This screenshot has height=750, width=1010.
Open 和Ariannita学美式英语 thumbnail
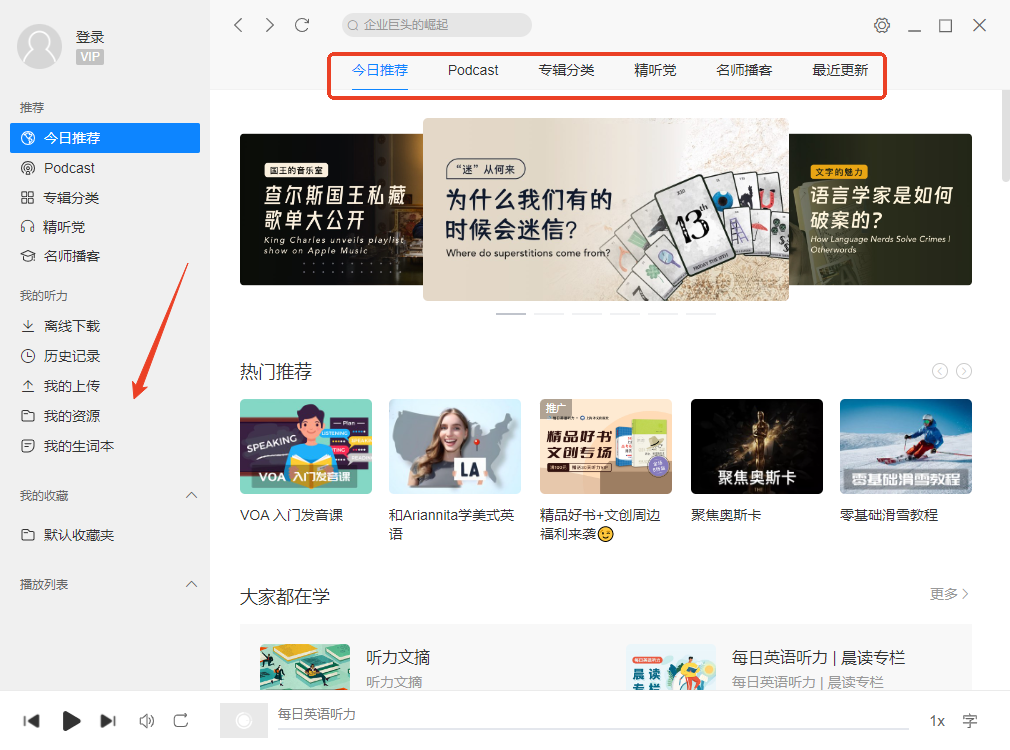455,447
